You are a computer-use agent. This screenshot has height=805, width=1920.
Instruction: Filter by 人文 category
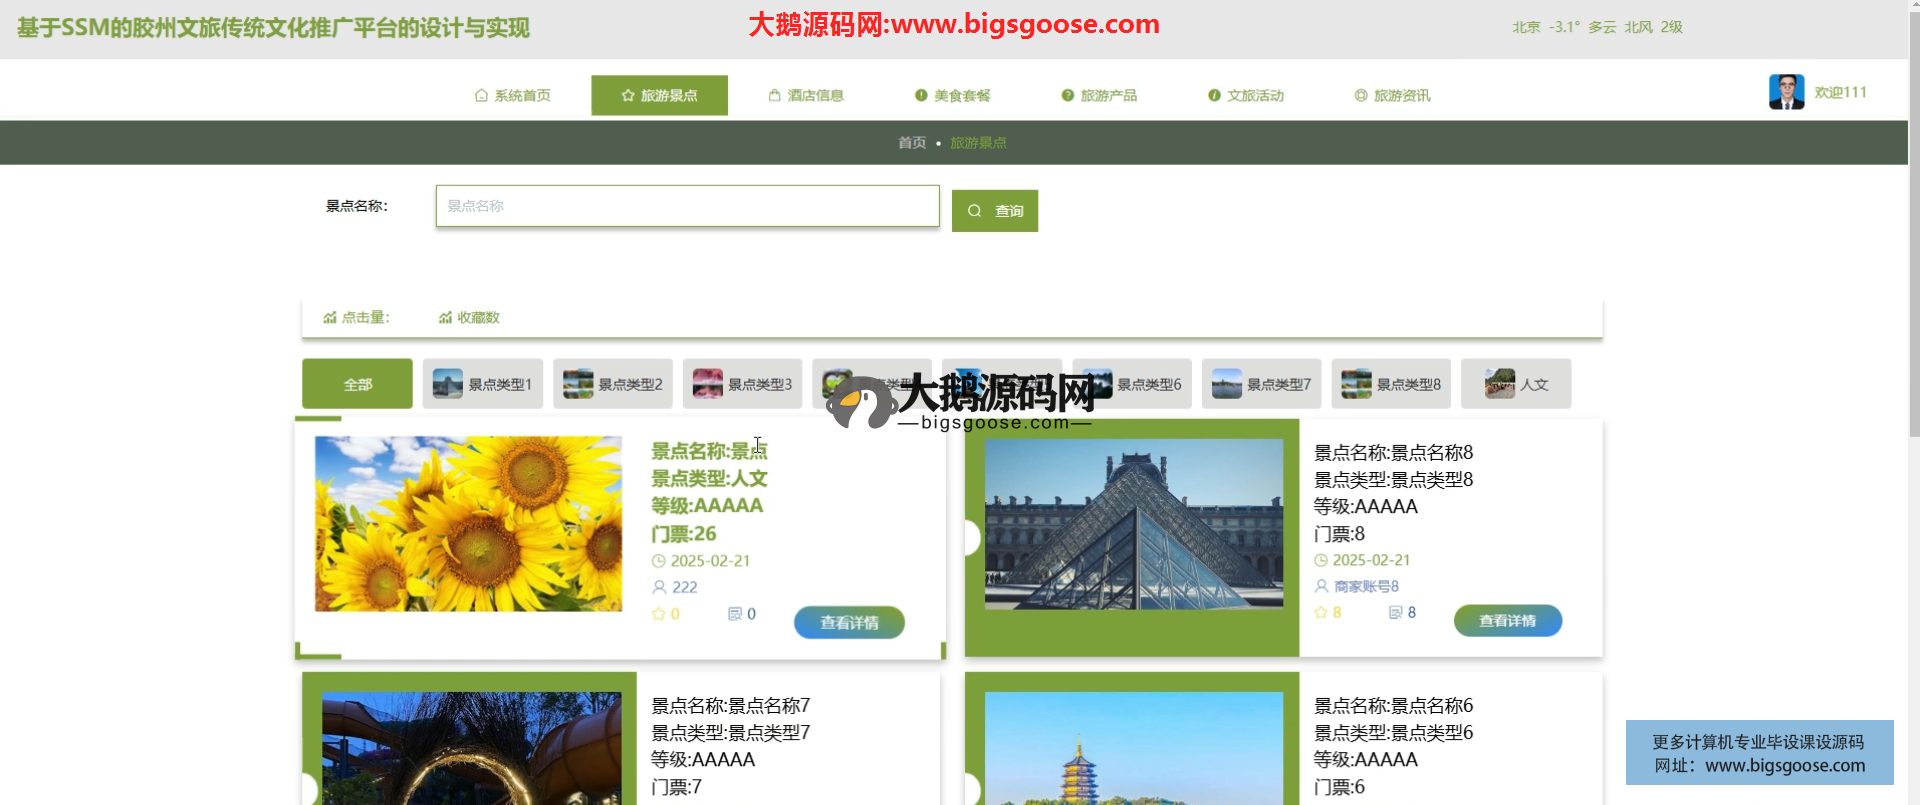[x=1516, y=384]
